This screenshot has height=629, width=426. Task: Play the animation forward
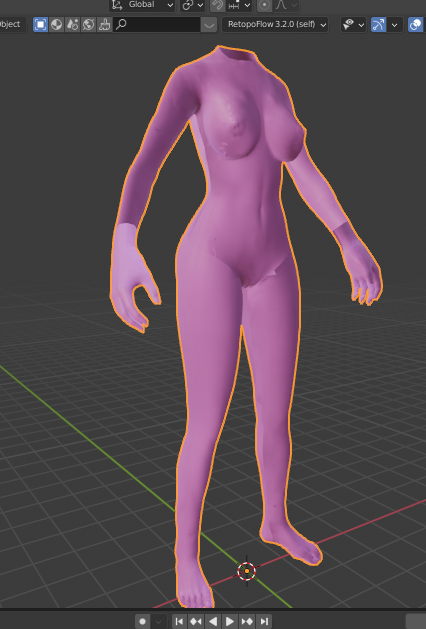pyautogui.click(x=230, y=621)
